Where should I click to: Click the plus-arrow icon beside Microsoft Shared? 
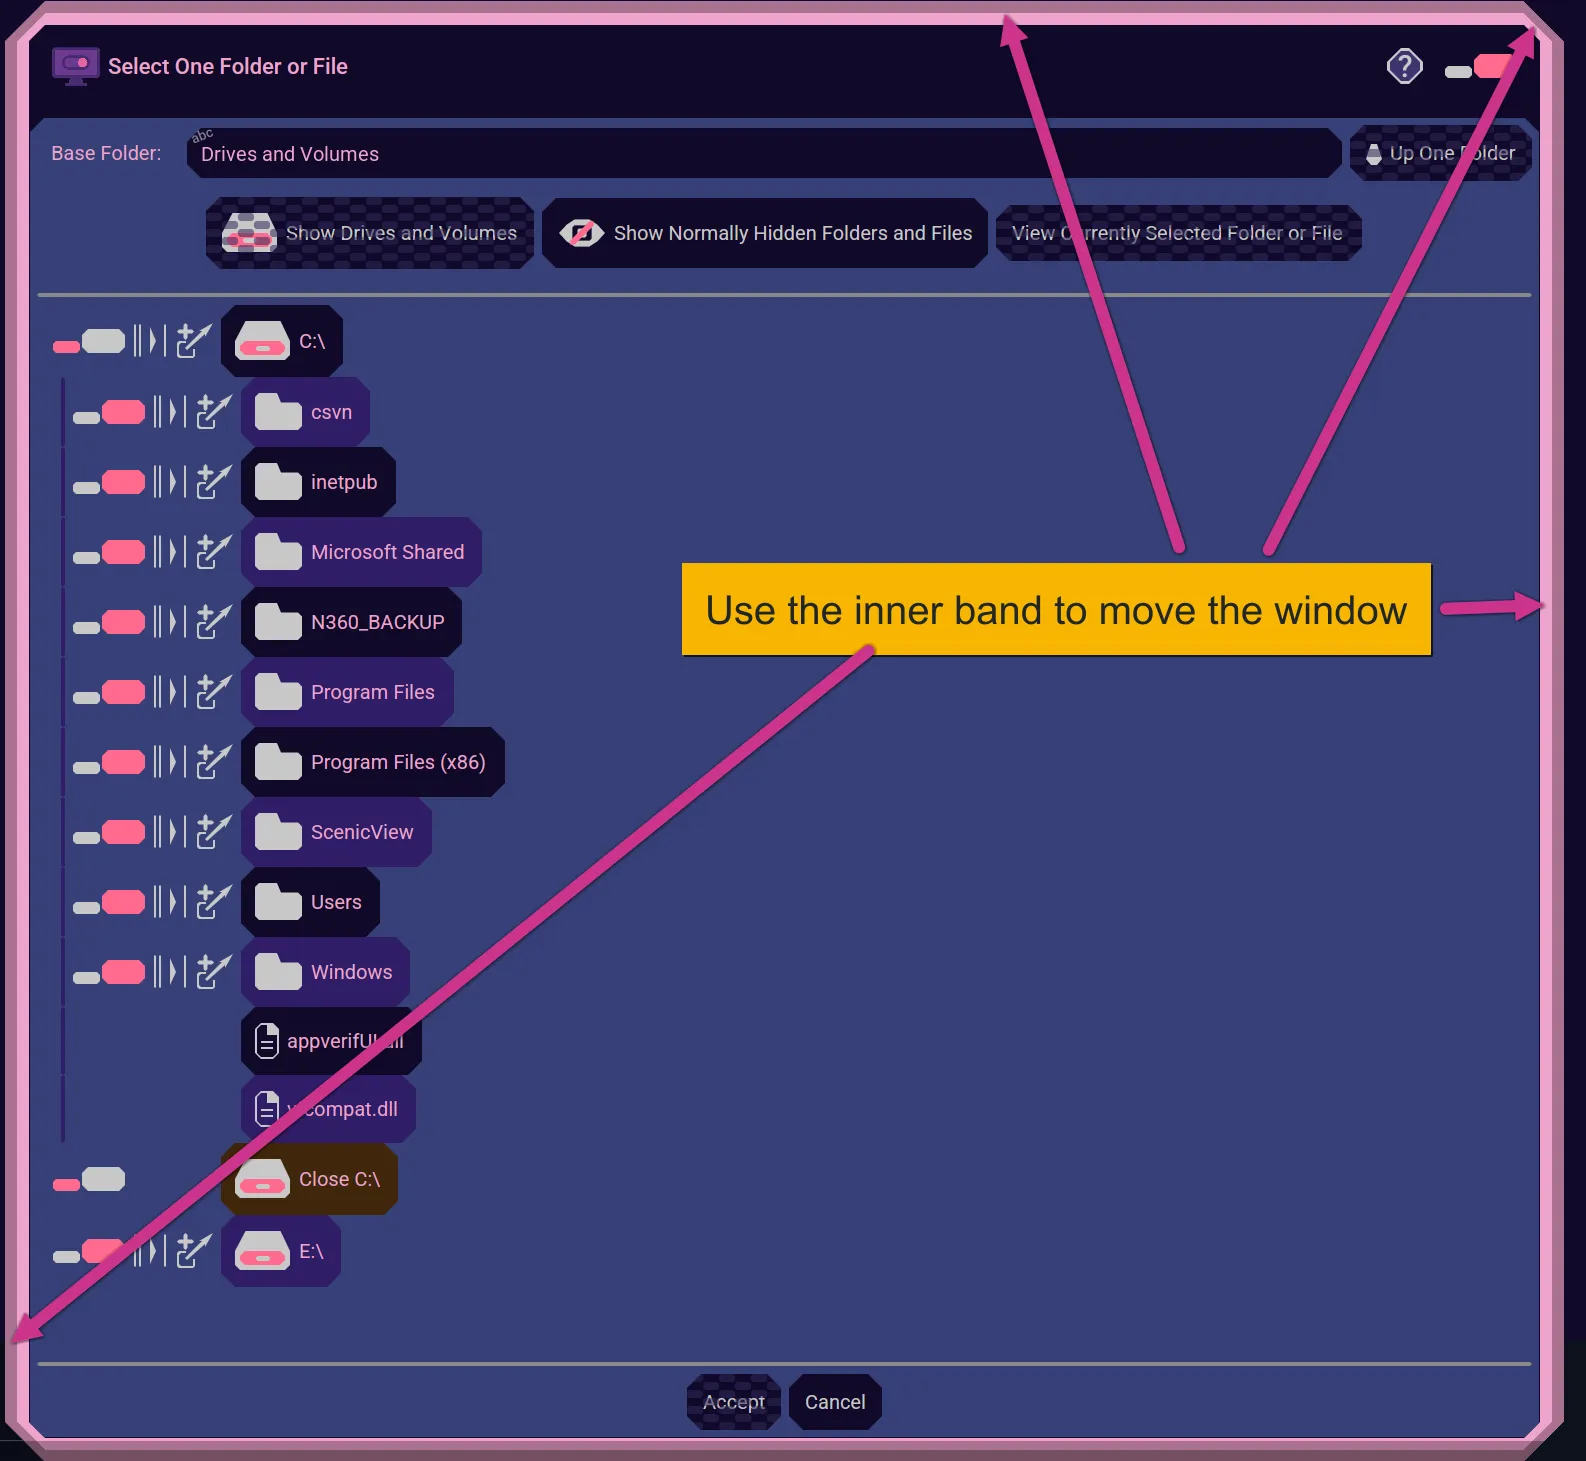(x=214, y=551)
